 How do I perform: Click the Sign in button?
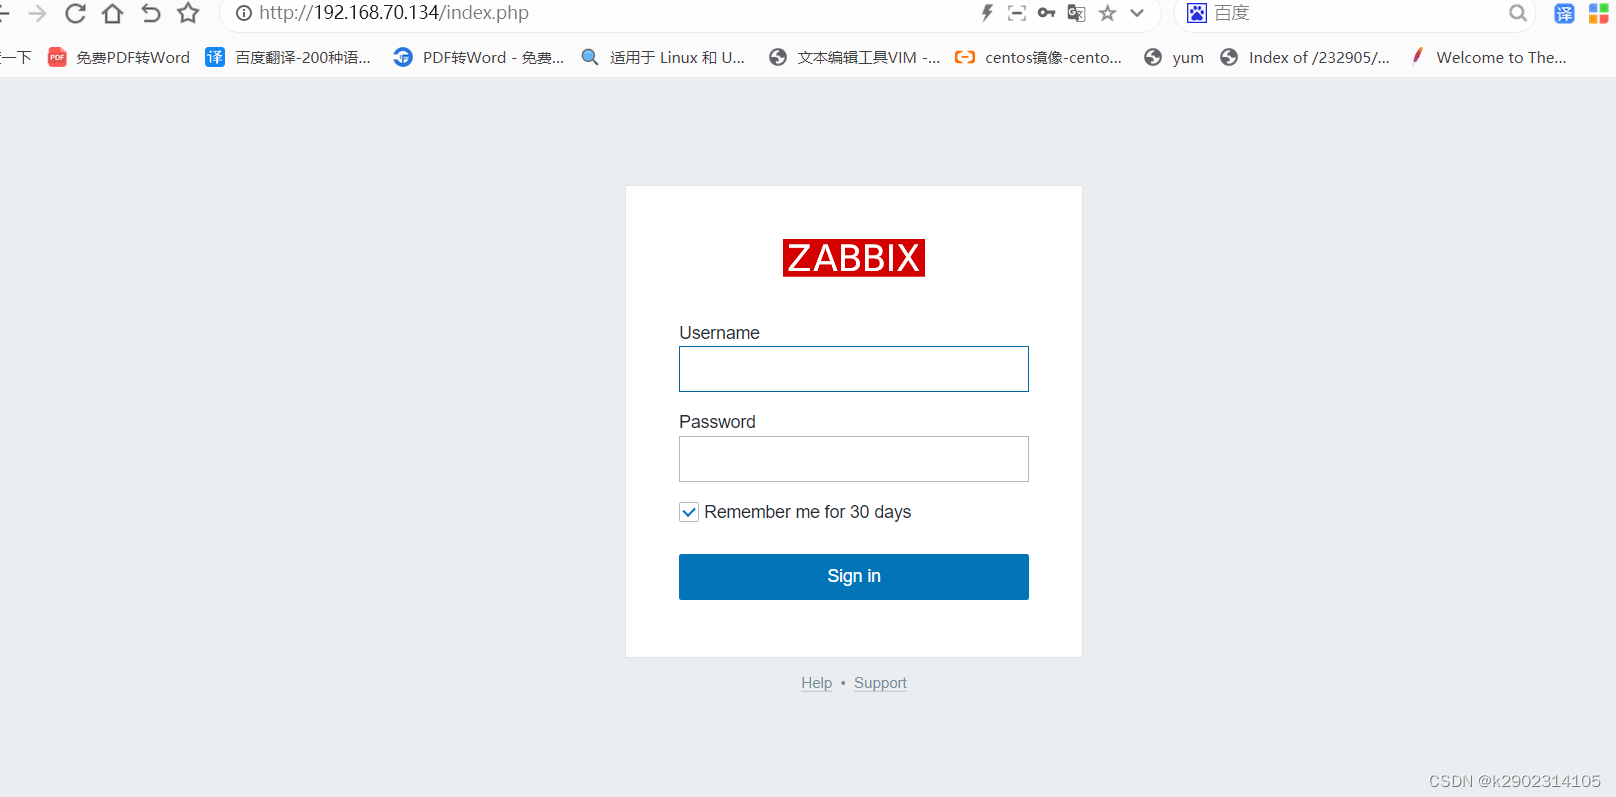coord(854,577)
